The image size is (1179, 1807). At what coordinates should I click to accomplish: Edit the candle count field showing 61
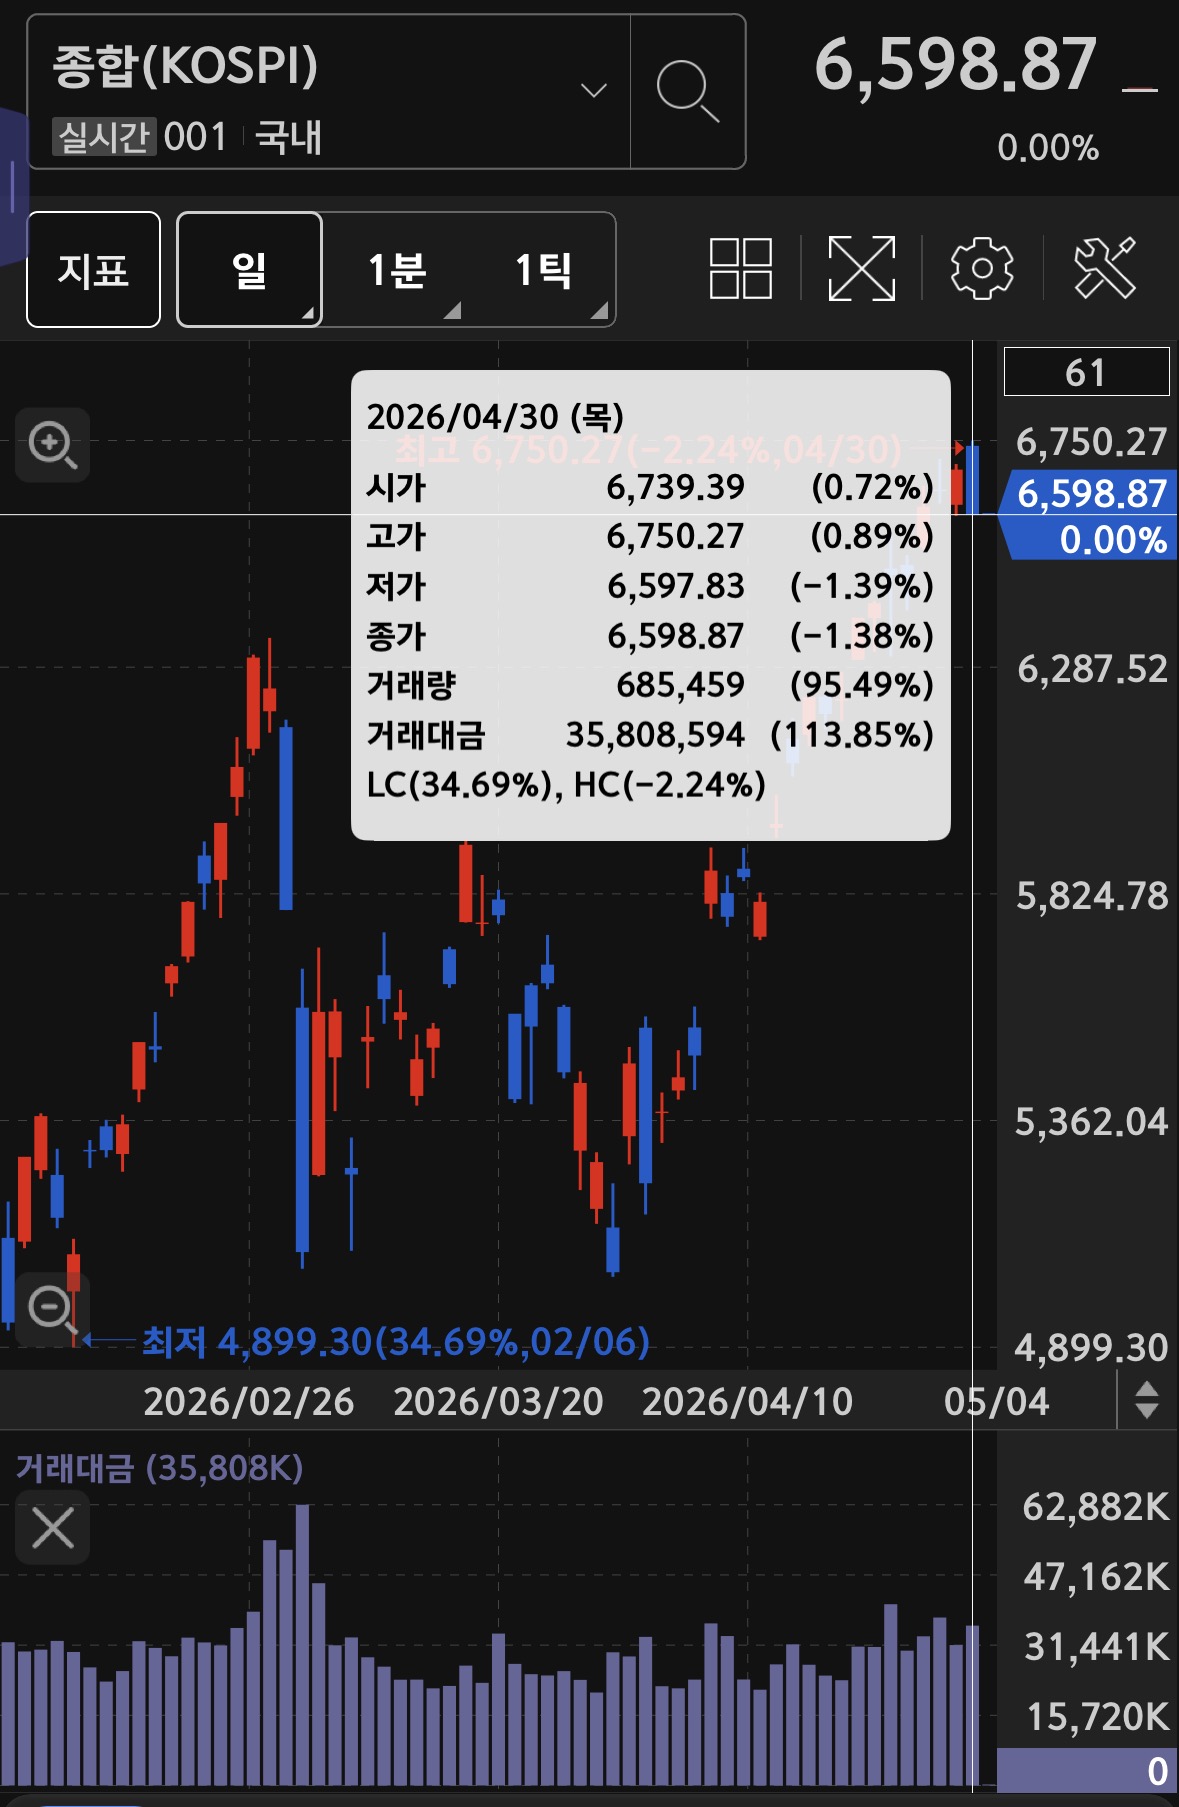click(1086, 372)
